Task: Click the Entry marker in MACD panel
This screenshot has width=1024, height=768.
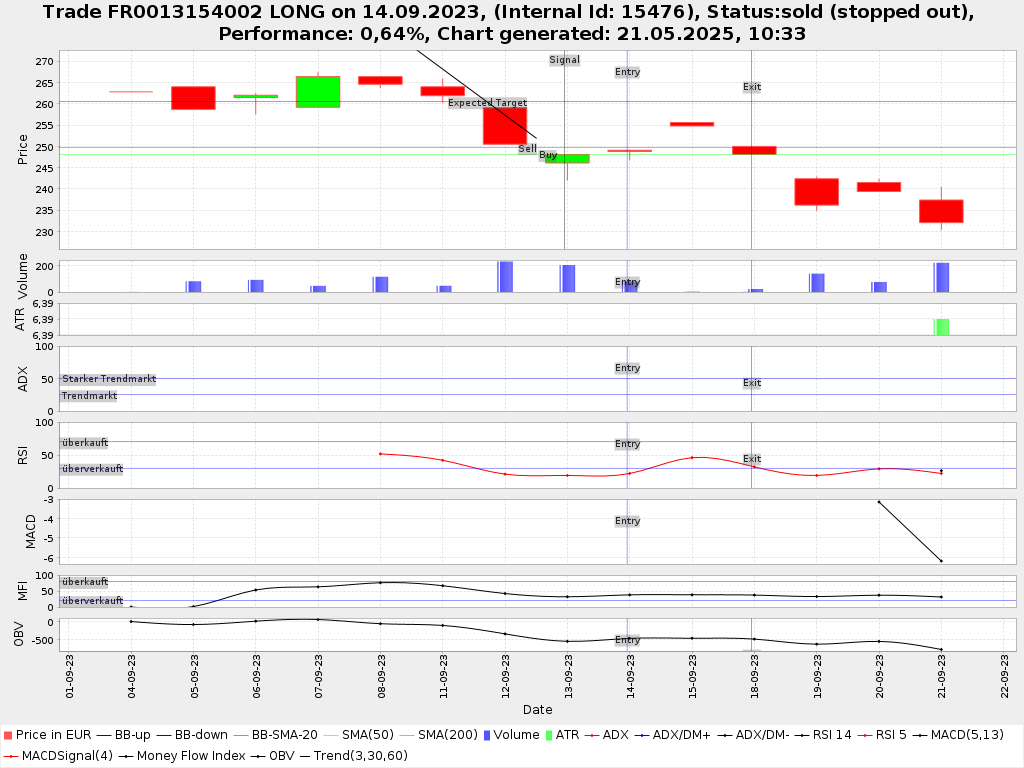Action: point(627,521)
